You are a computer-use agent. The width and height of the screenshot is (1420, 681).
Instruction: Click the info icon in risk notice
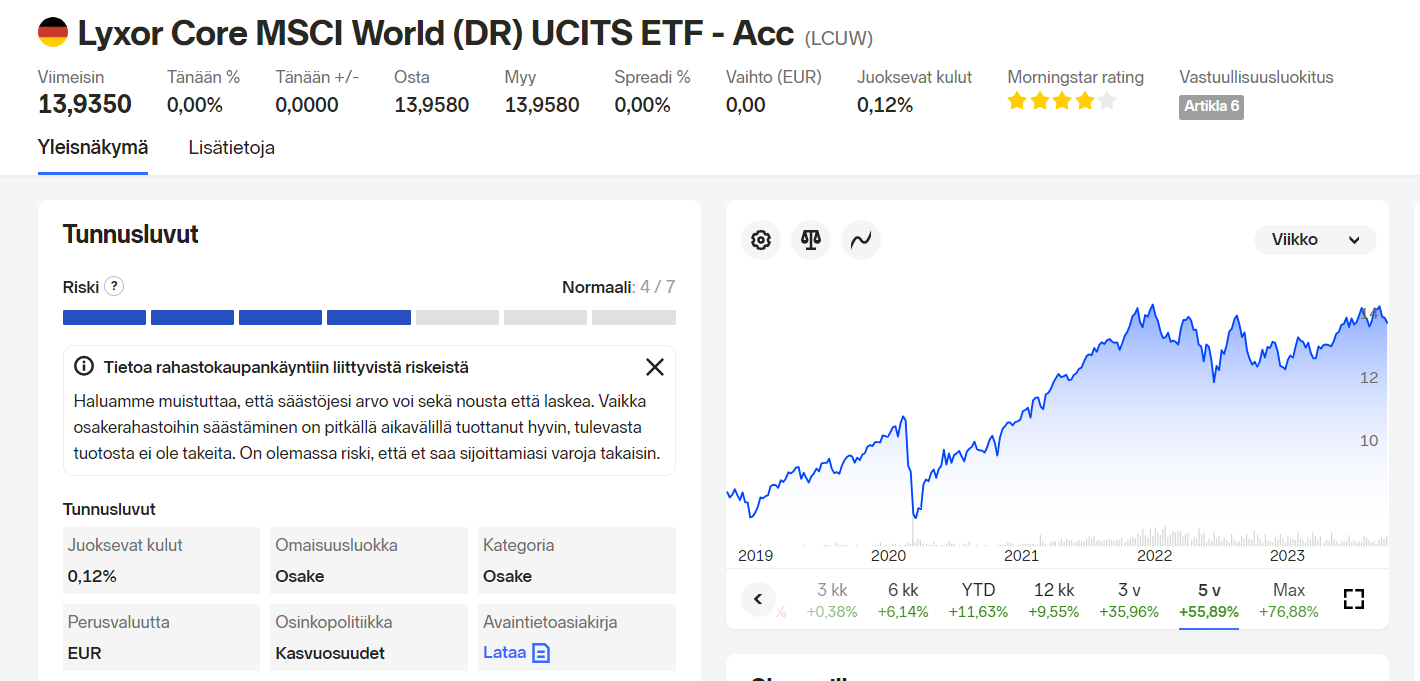pos(84,367)
